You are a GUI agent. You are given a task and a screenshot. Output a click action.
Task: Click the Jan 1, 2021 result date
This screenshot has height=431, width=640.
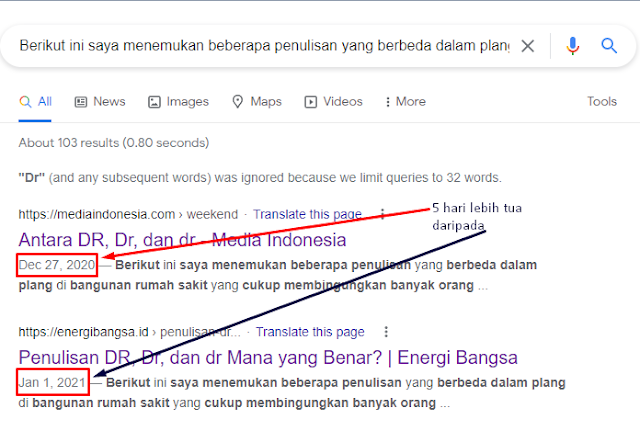(x=52, y=382)
